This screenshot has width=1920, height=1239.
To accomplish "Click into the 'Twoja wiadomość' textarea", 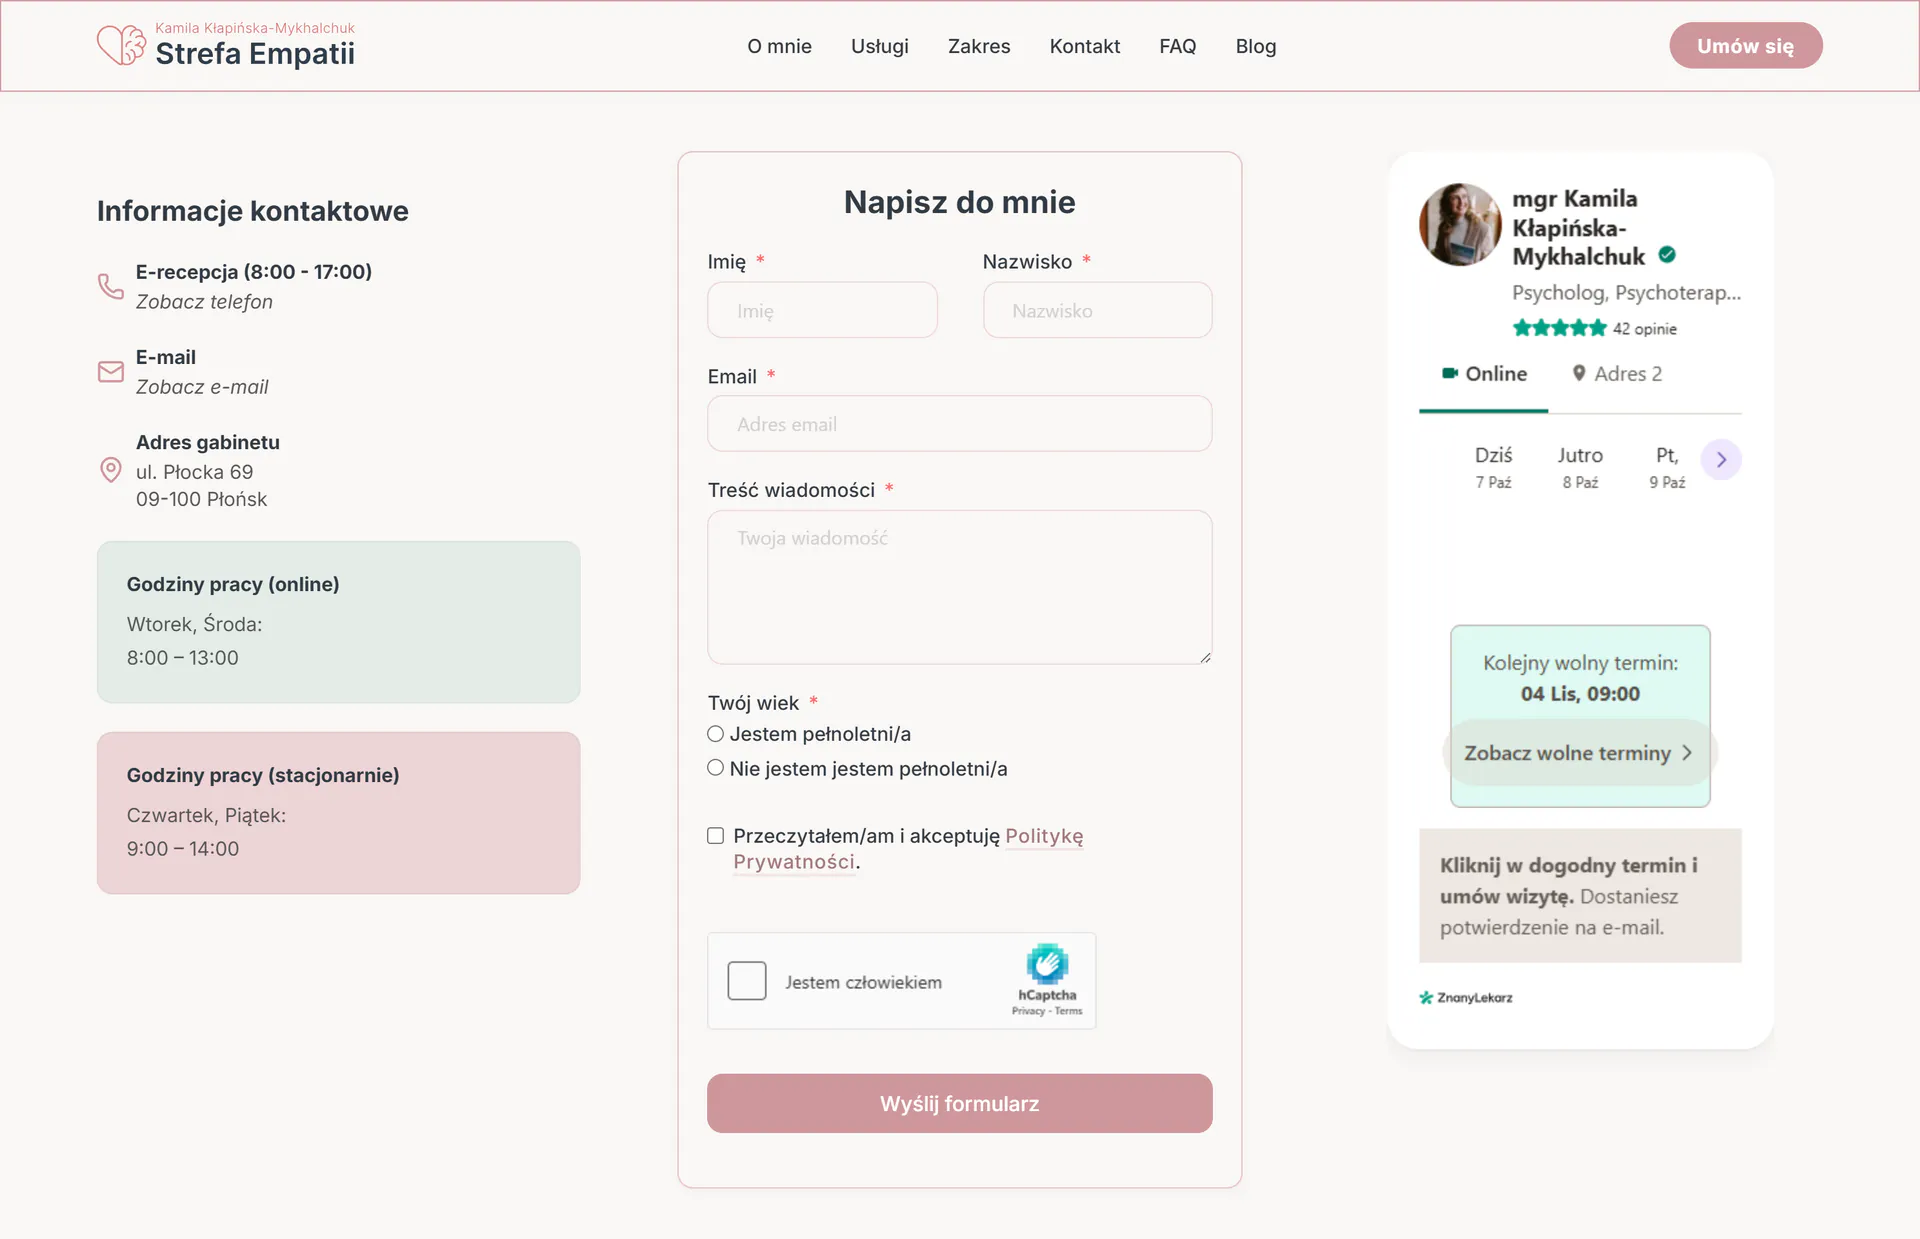I will (x=960, y=588).
